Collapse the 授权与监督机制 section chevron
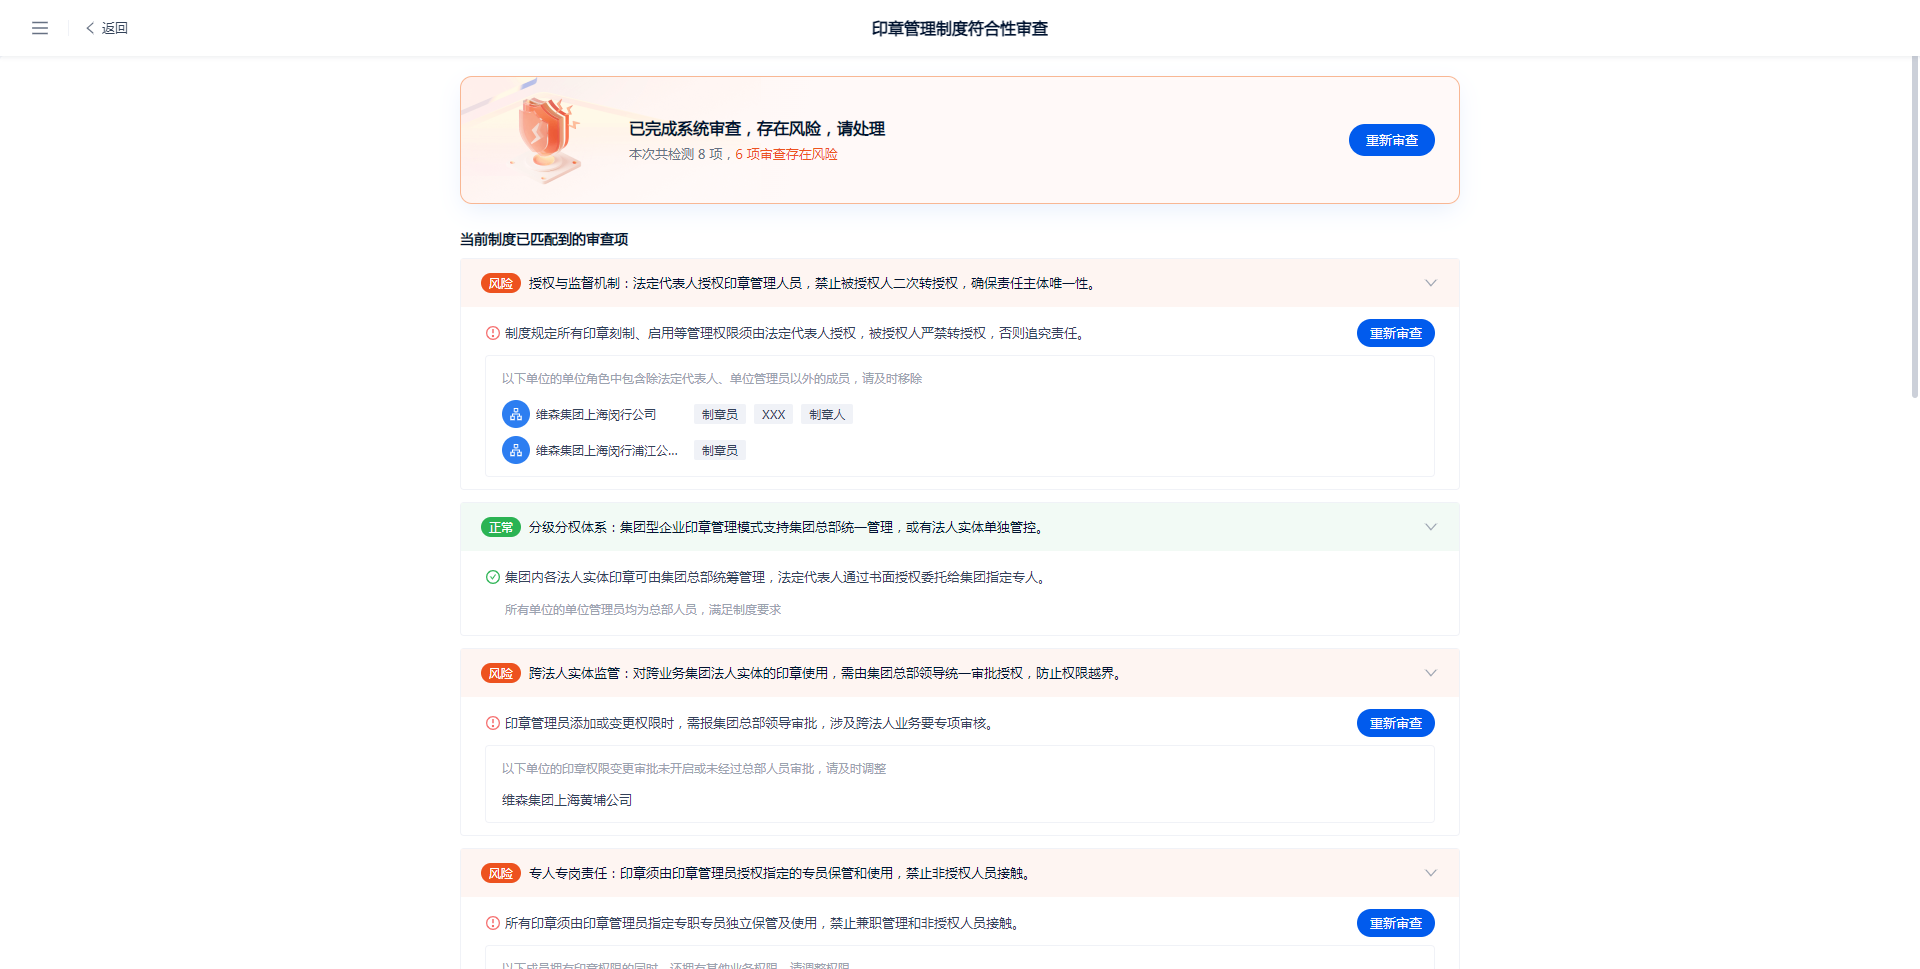Image resolution: width=1920 pixels, height=969 pixels. [x=1431, y=283]
